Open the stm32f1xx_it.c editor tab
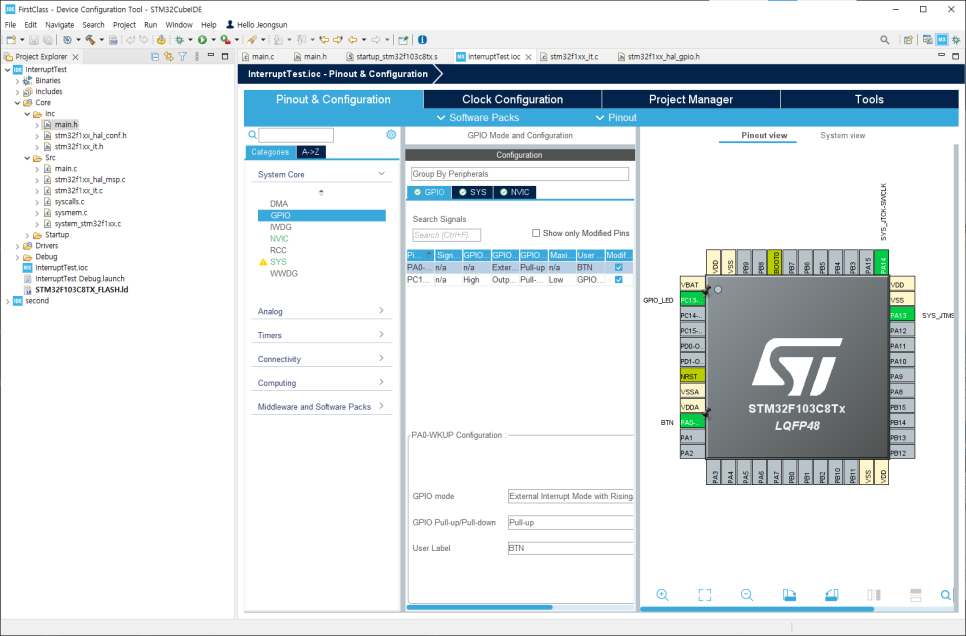 [574, 57]
